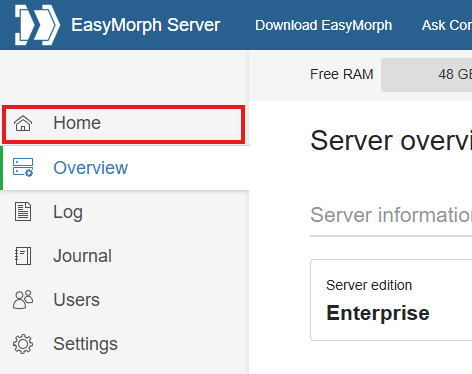This screenshot has width=472, height=374.
Task: Select the Overview sidebar item
Action: tap(125, 168)
